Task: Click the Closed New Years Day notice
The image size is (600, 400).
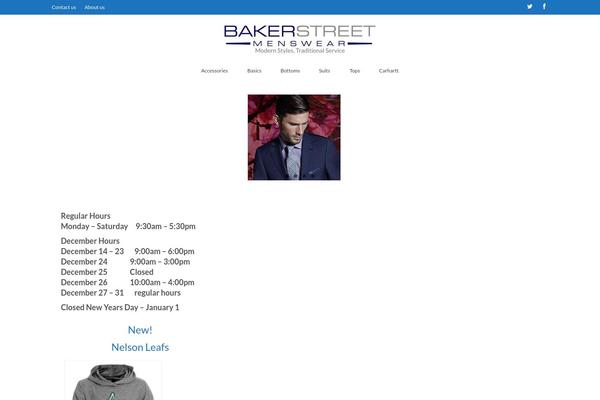Action: point(120,307)
